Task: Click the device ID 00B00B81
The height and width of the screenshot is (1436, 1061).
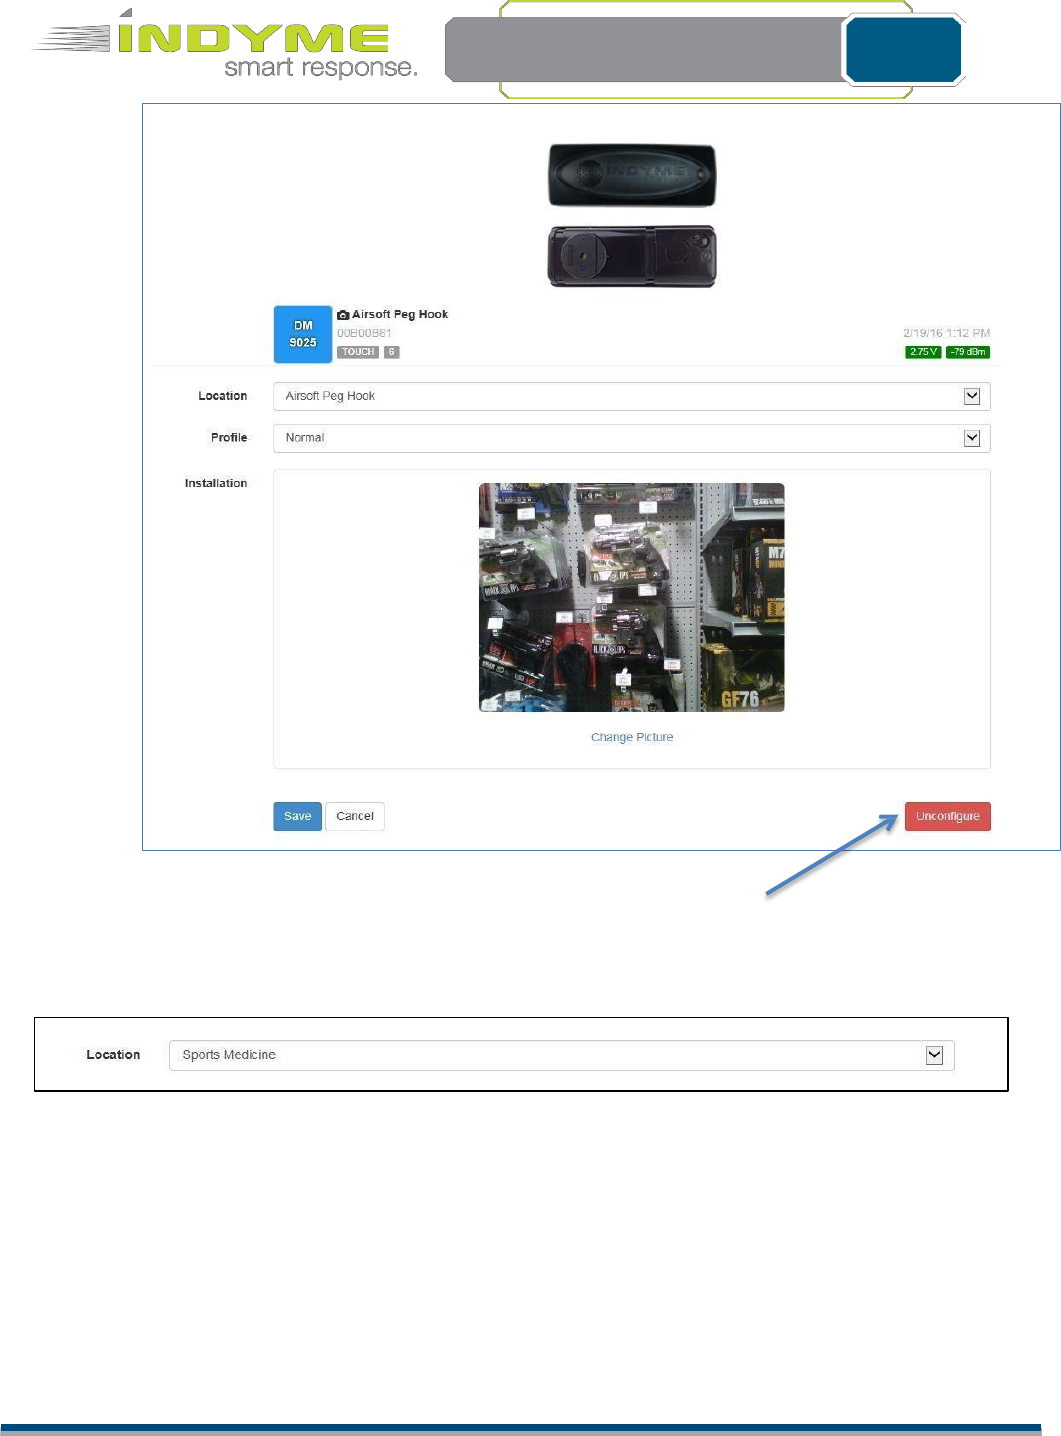Action: [364, 333]
